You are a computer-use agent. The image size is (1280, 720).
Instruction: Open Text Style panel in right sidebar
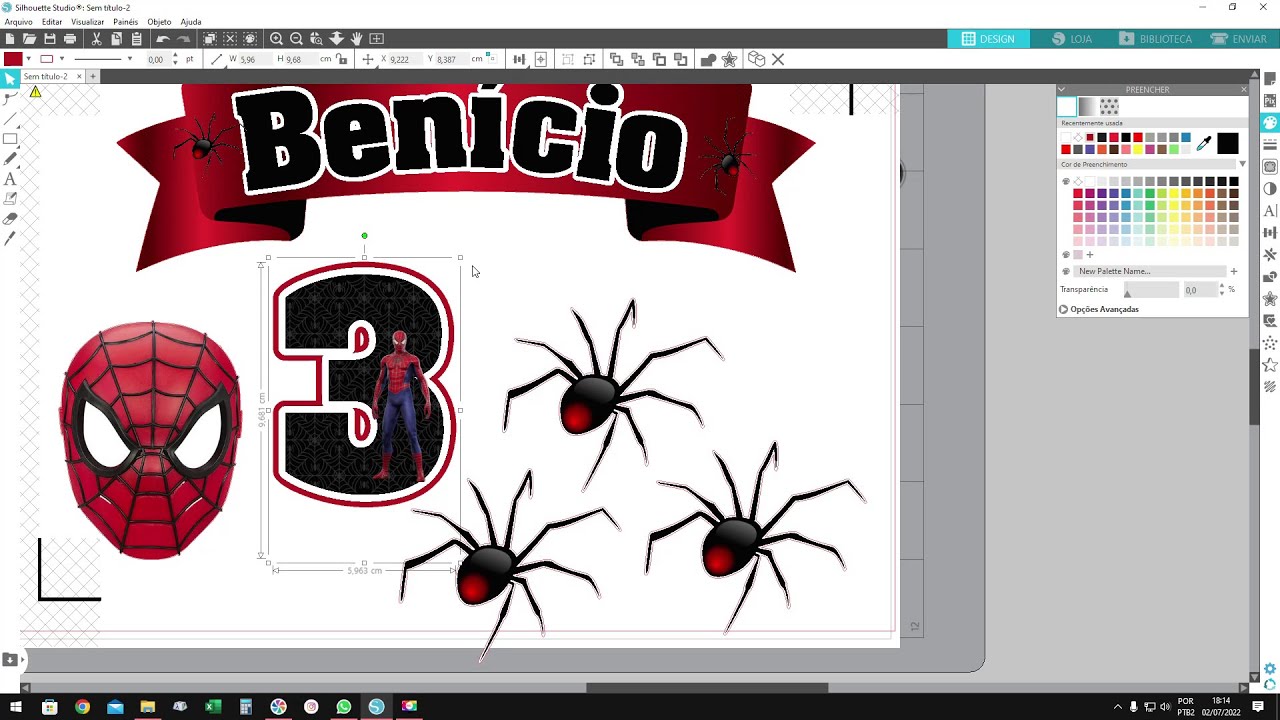click(x=1270, y=211)
